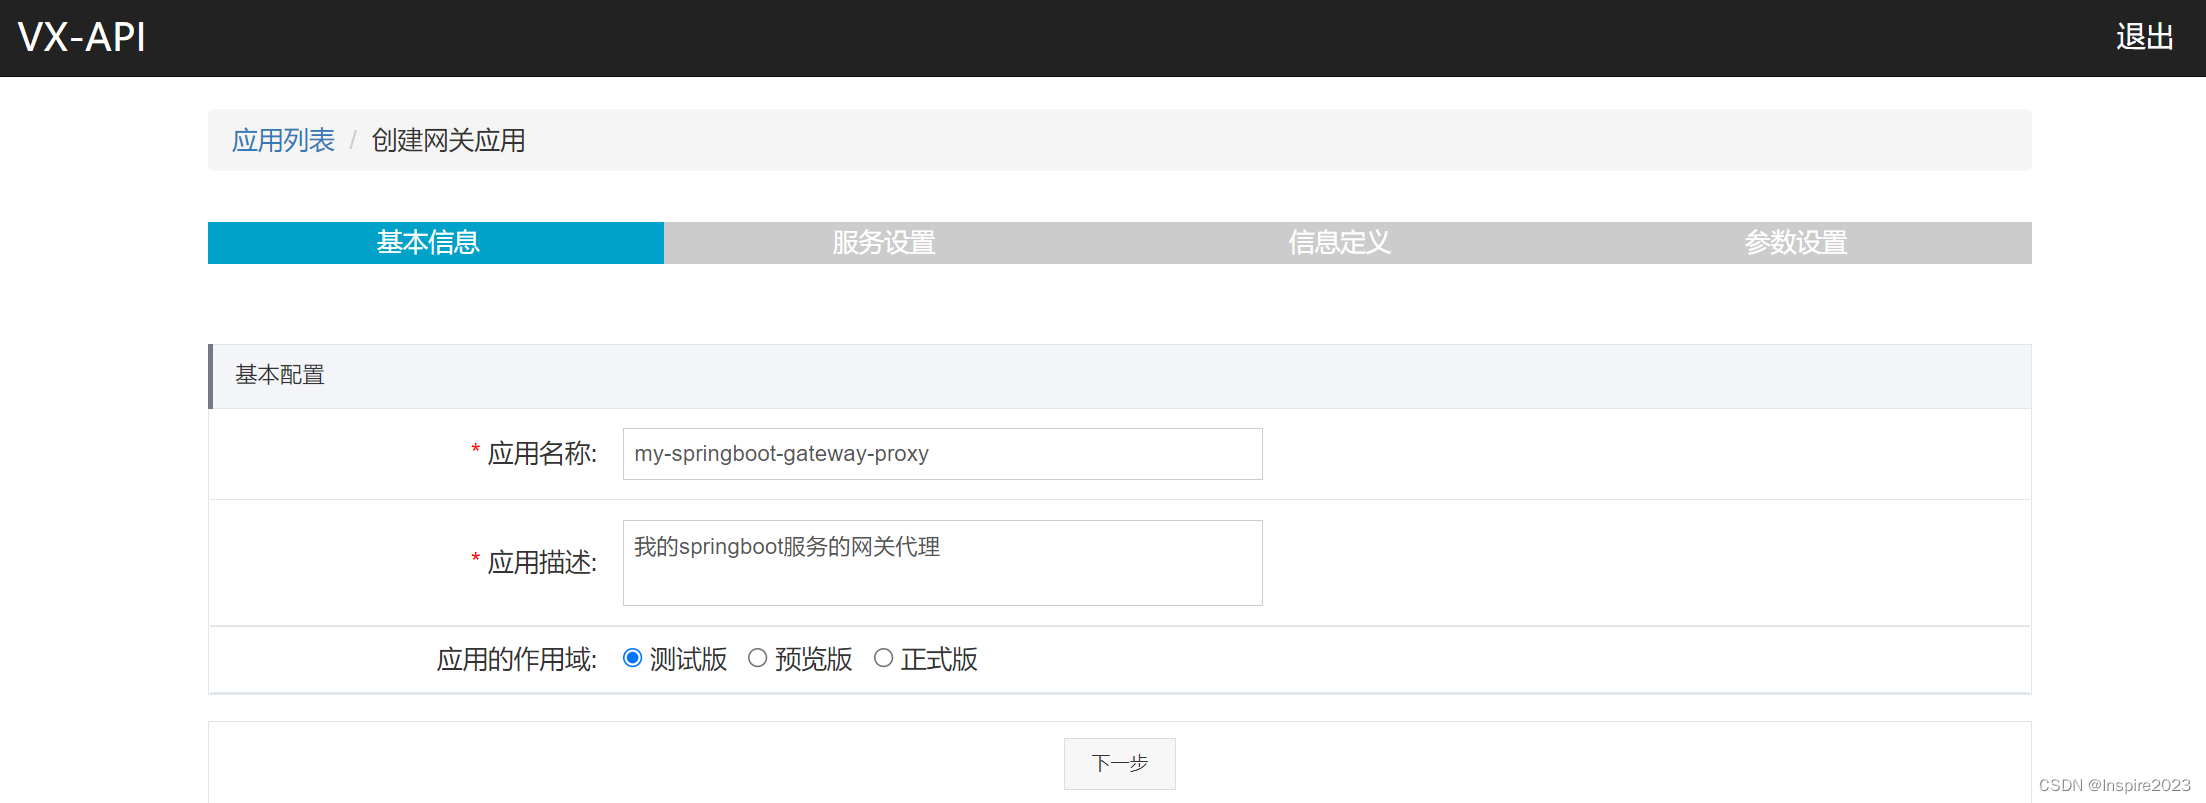
Task: Click the 下一步 next button
Action: [1120, 764]
